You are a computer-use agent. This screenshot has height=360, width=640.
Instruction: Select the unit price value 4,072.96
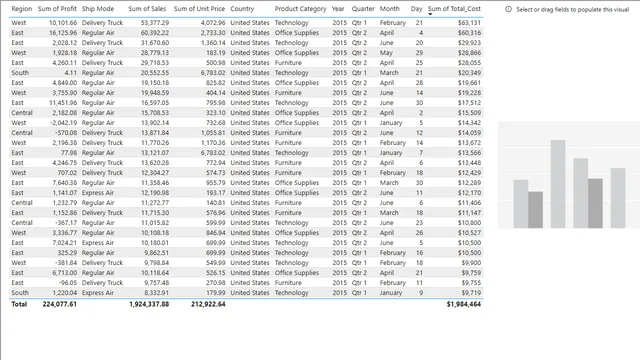tap(213, 23)
